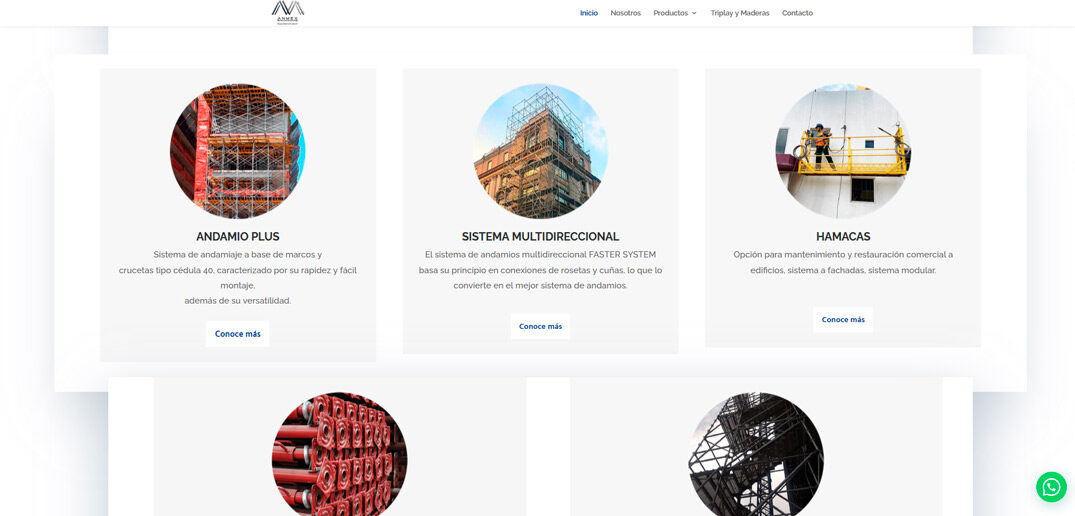Open the Nosotros page
The image size is (1075, 516).
(625, 13)
